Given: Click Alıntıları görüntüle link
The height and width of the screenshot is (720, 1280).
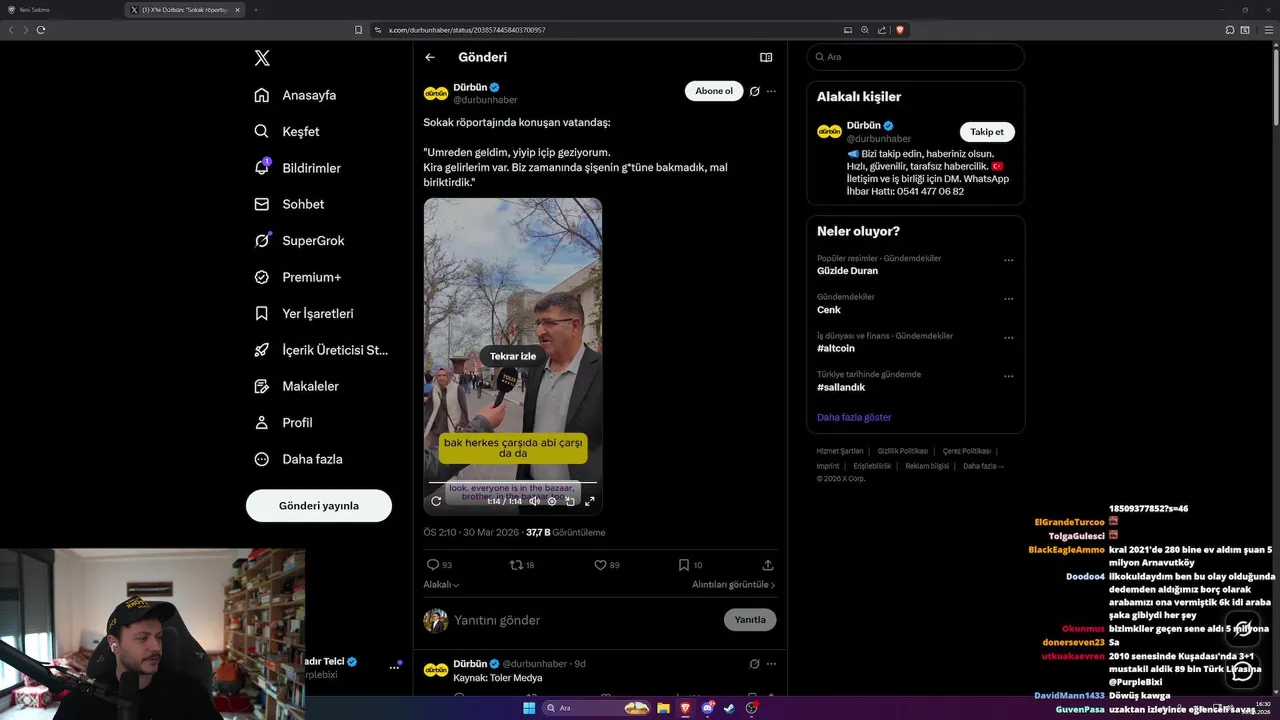Looking at the screenshot, I should (734, 585).
